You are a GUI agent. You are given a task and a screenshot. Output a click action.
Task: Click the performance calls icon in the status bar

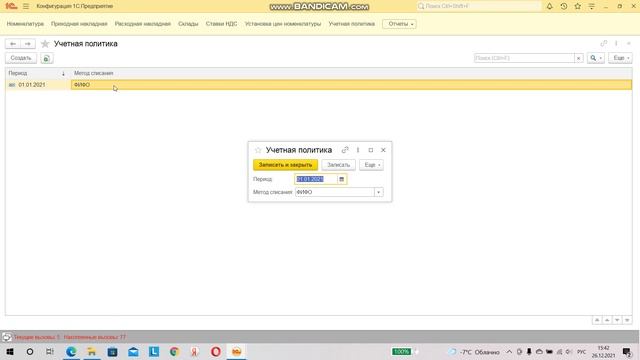[7, 337]
